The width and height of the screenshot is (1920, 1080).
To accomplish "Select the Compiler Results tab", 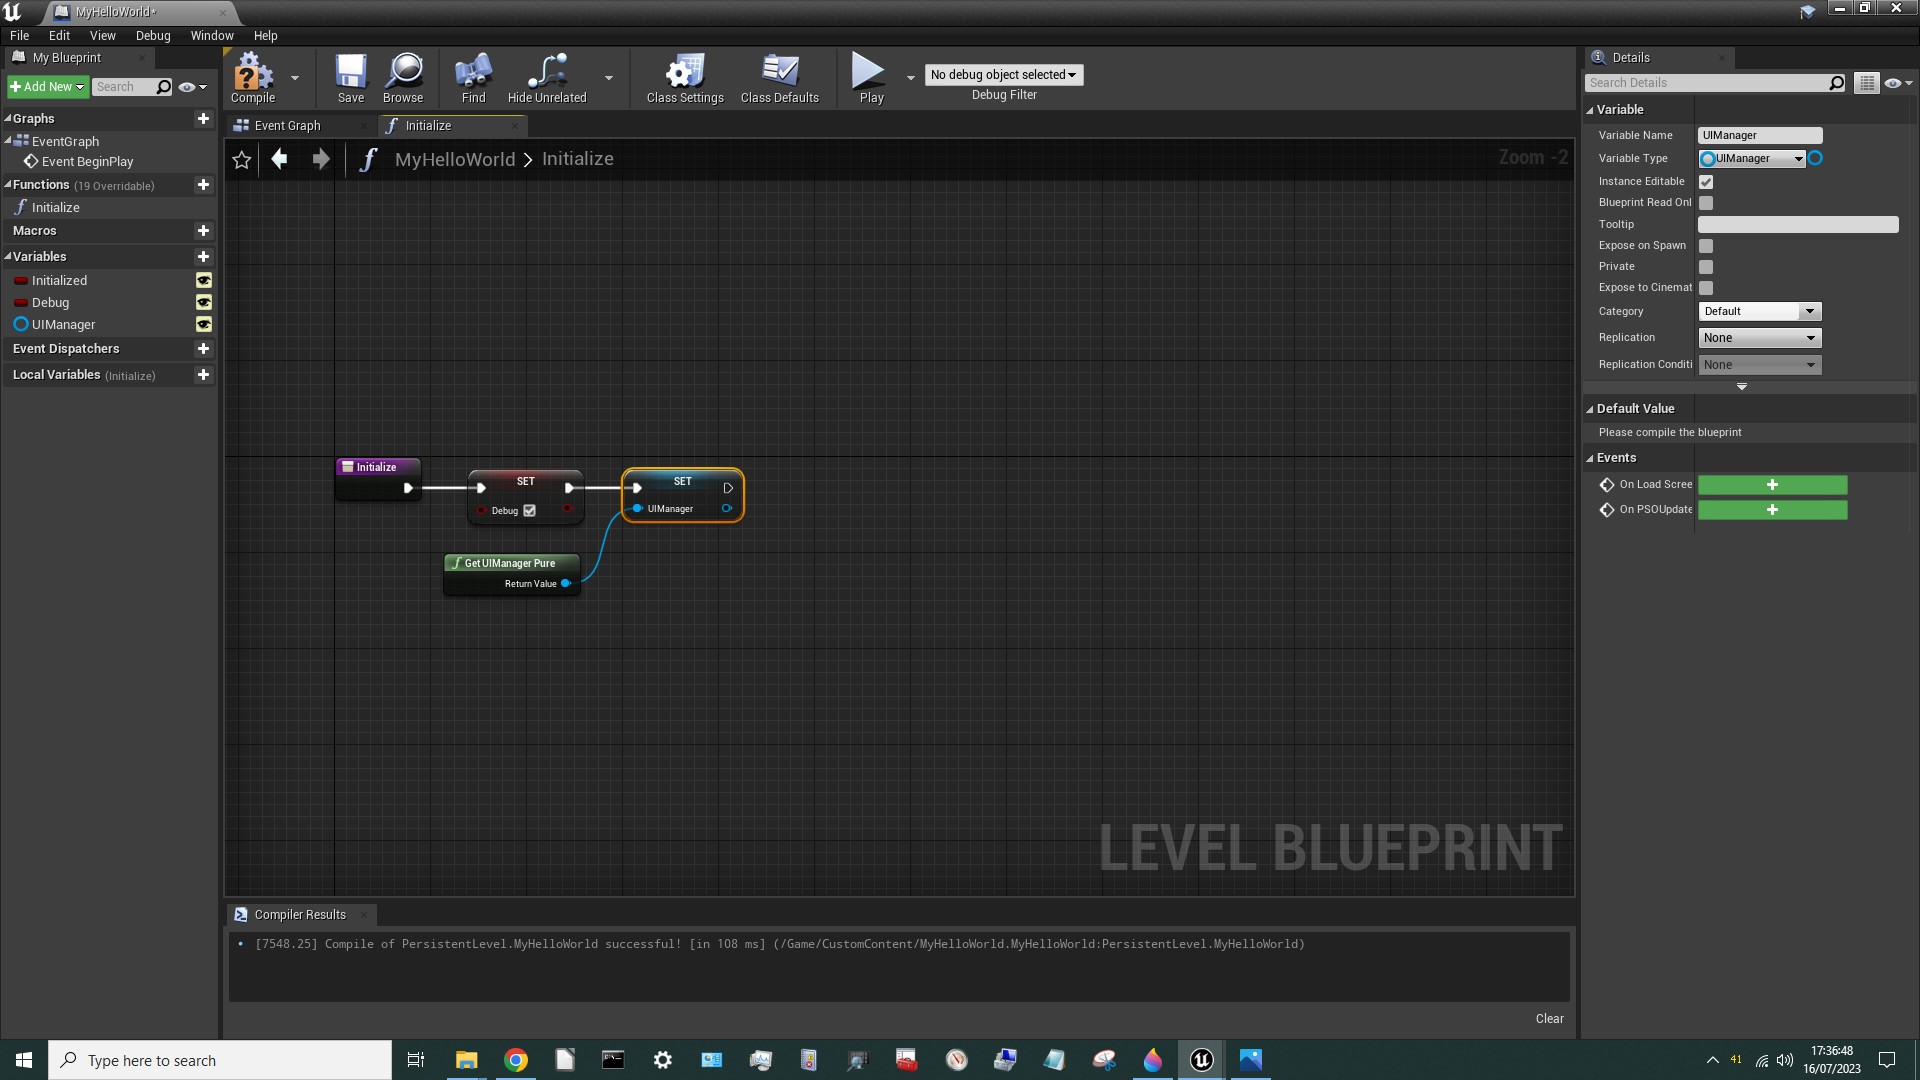I will pos(300,915).
